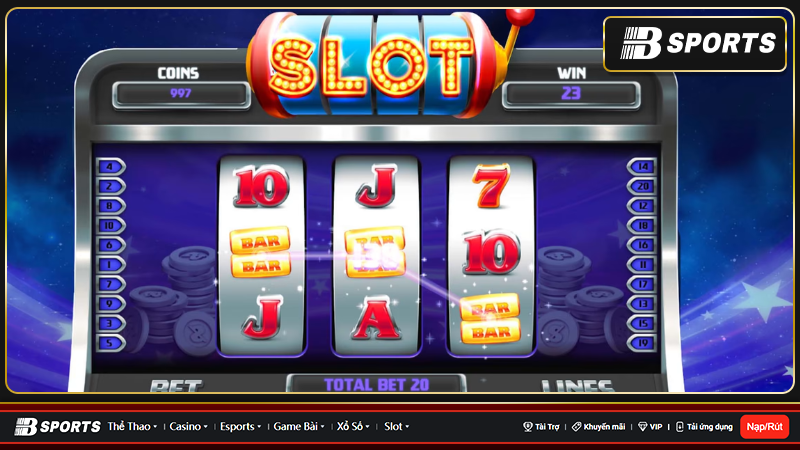
Task: Expand the Thể Thao dropdown menu
Action: tap(132, 427)
